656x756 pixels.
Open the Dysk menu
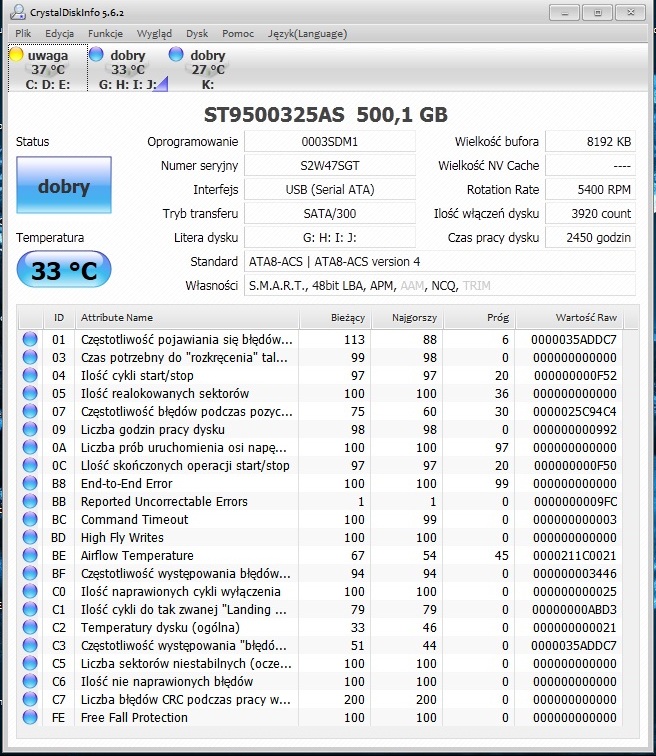tap(197, 34)
